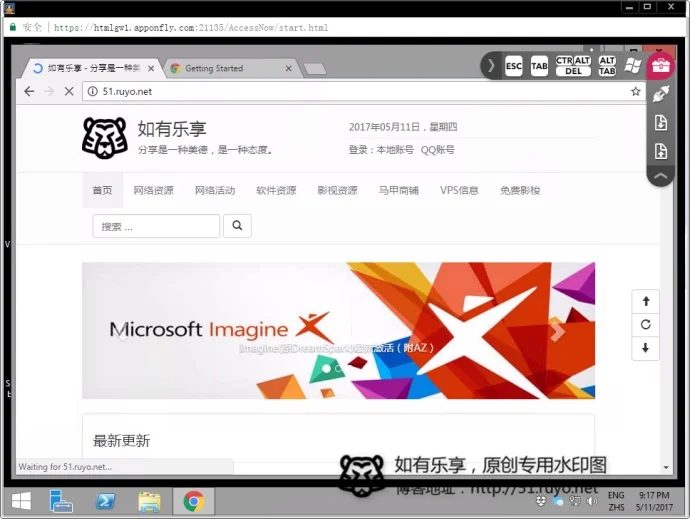Switch to the Getting Started tab

coord(229,68)
